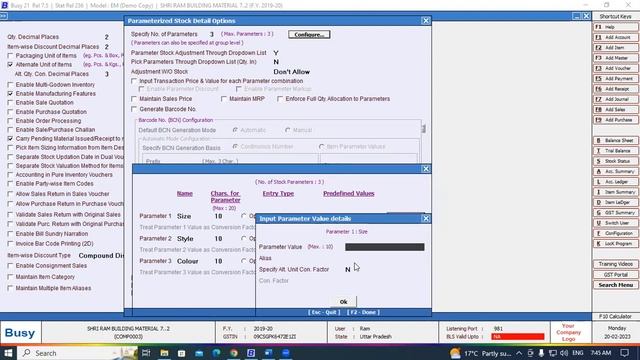Open the volume control in system tray

564,353
